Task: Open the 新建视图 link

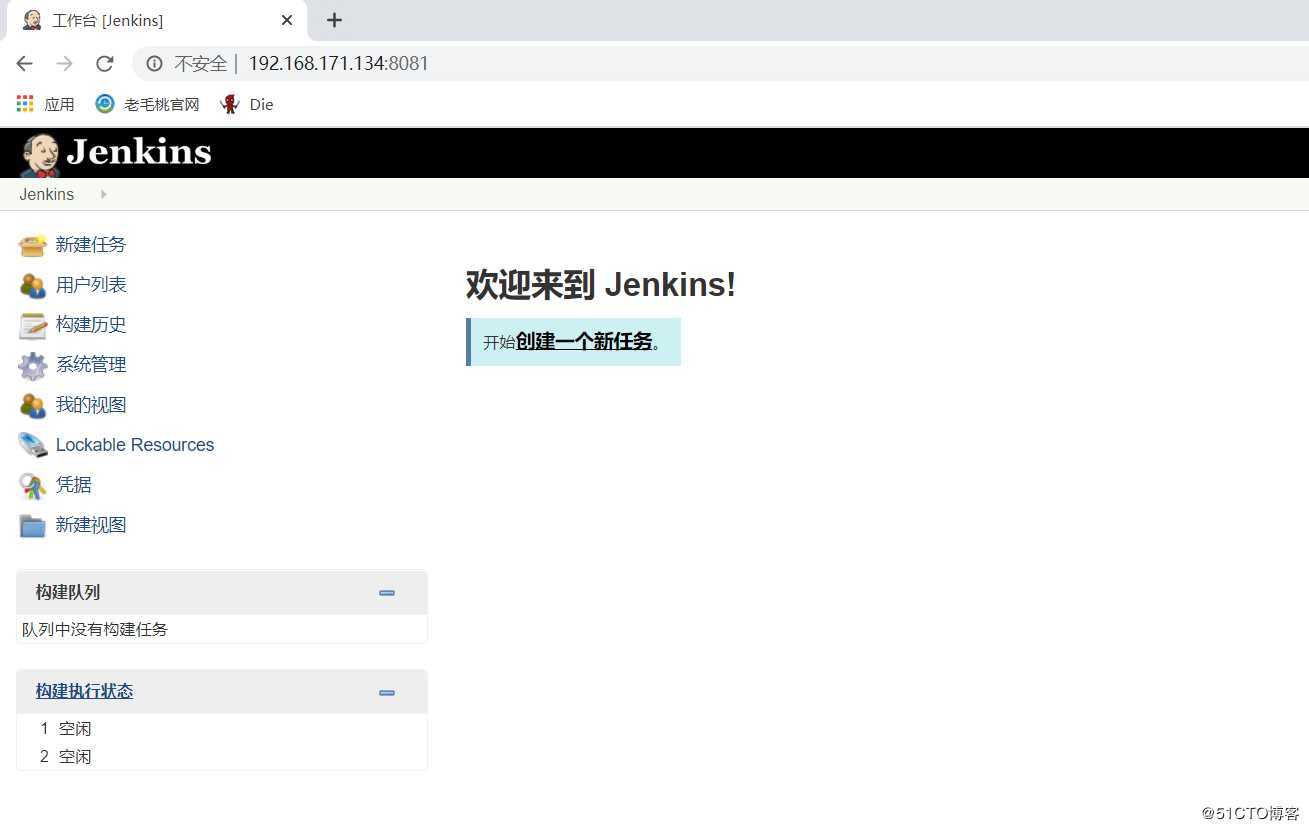Action: 91,525
